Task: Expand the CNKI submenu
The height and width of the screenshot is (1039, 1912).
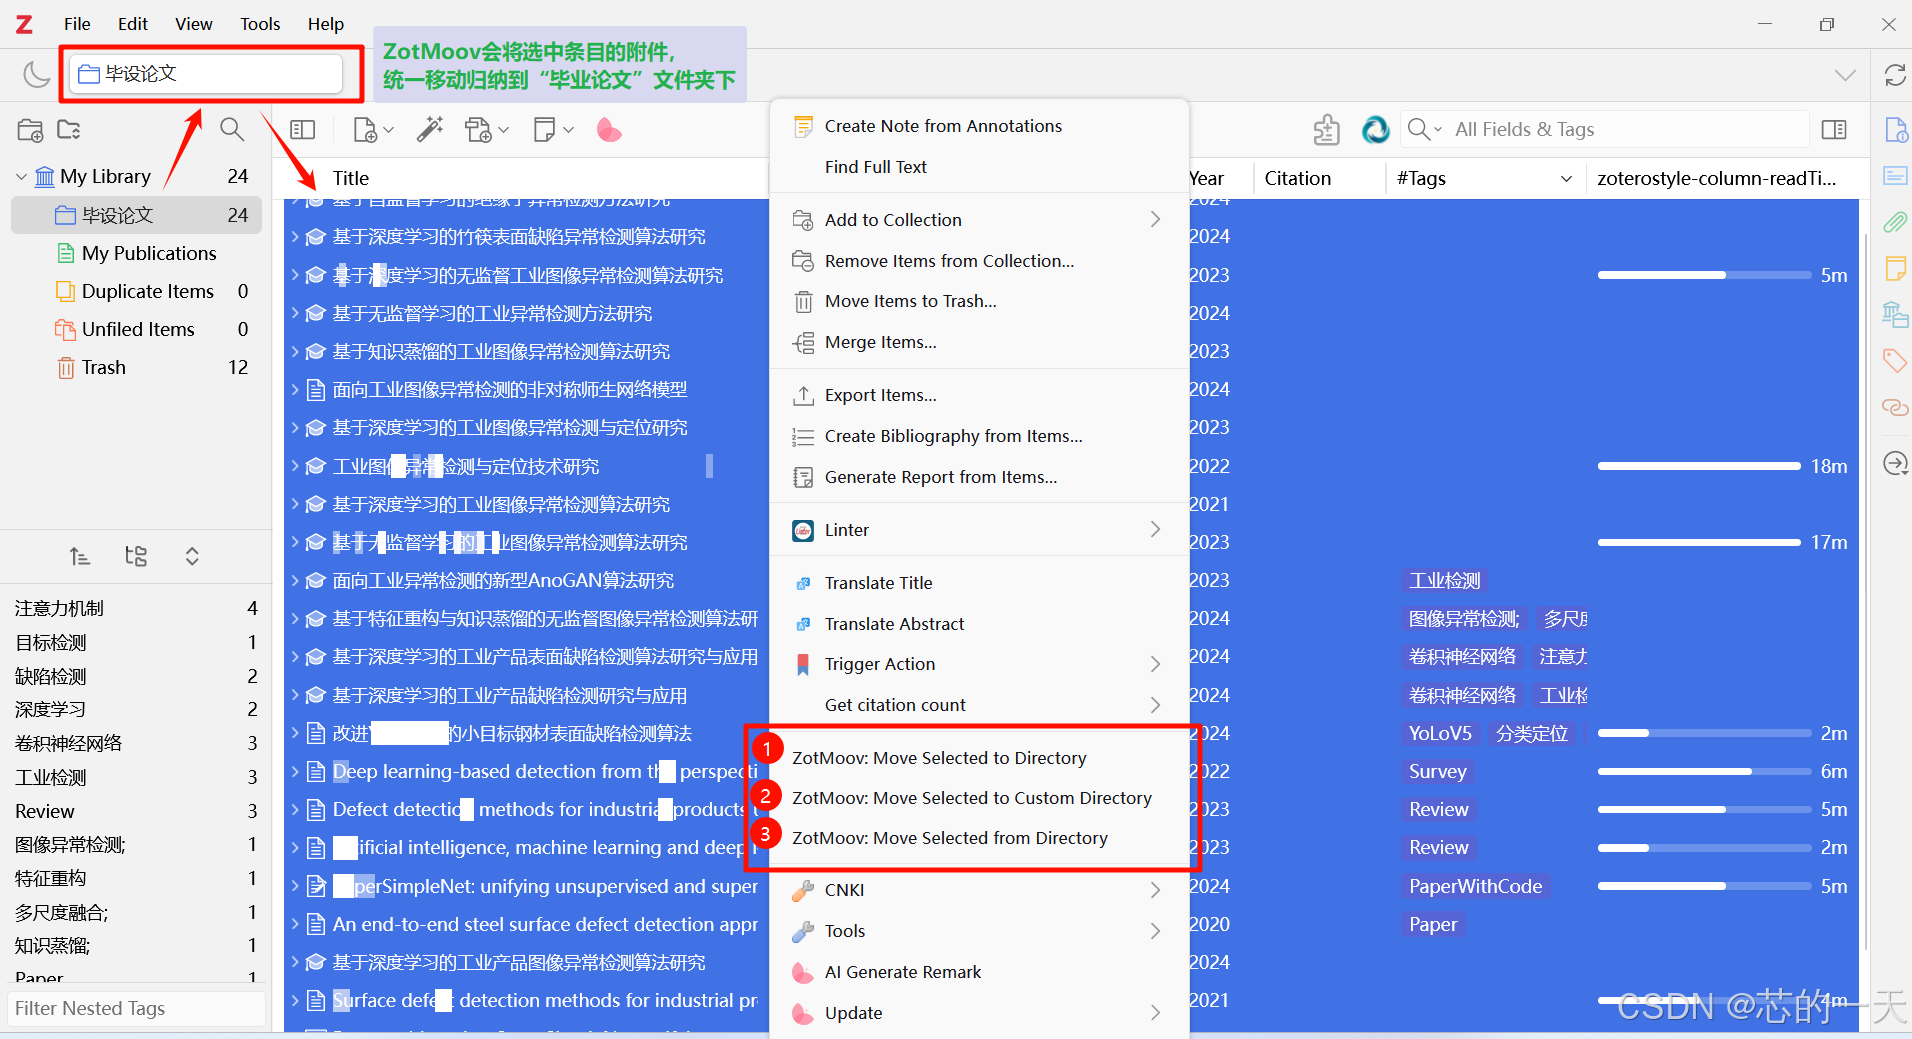Action: click(1155, 890)
